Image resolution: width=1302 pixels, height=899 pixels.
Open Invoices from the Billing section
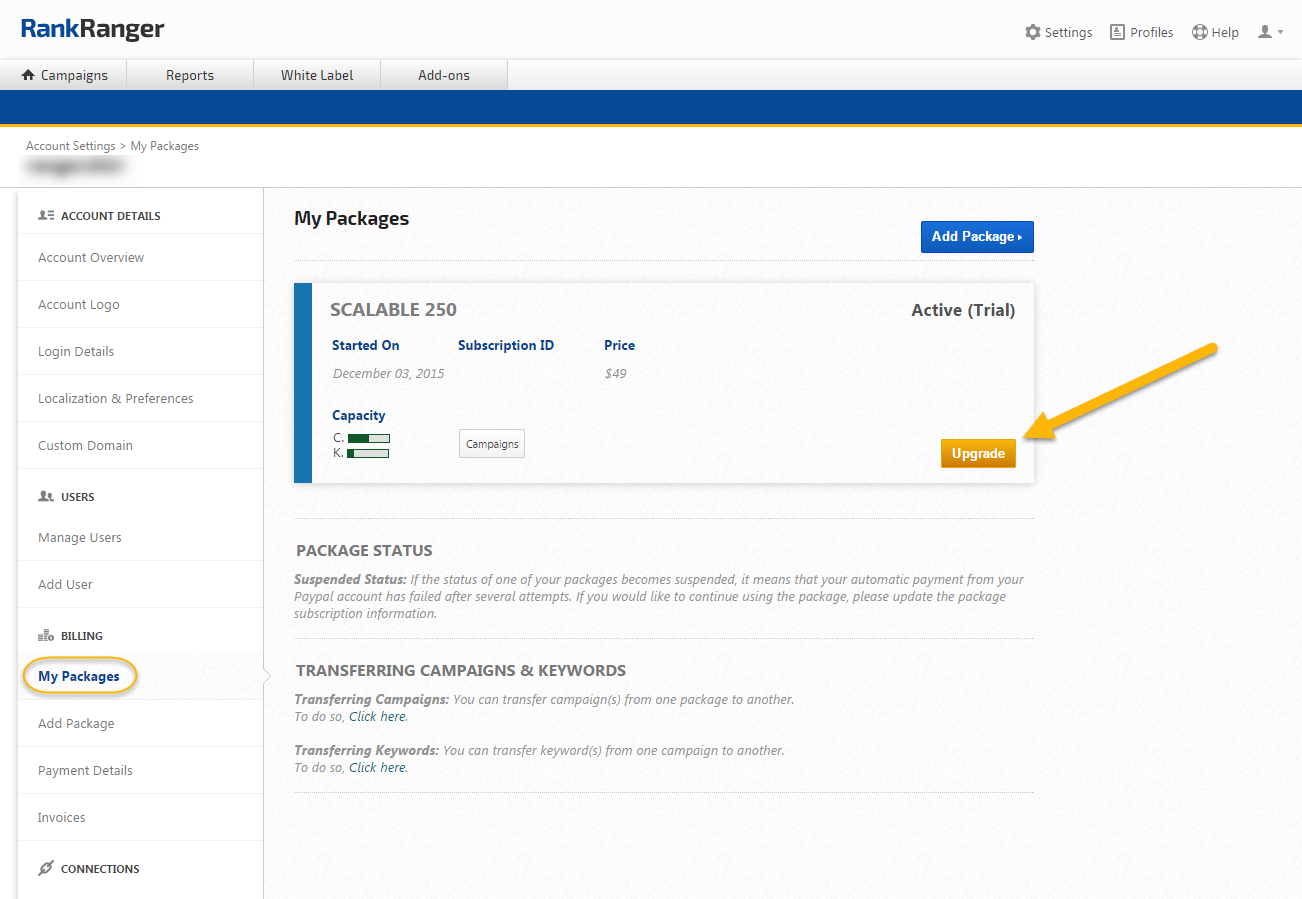[x=62, y=818]
